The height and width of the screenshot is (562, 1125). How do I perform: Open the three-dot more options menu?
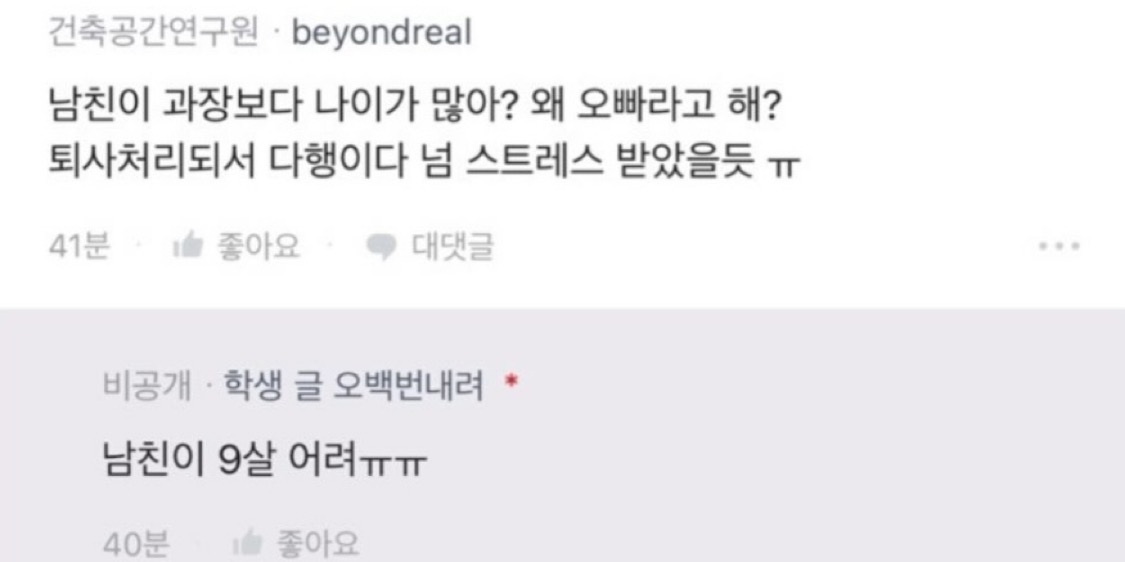point(1060,246)
